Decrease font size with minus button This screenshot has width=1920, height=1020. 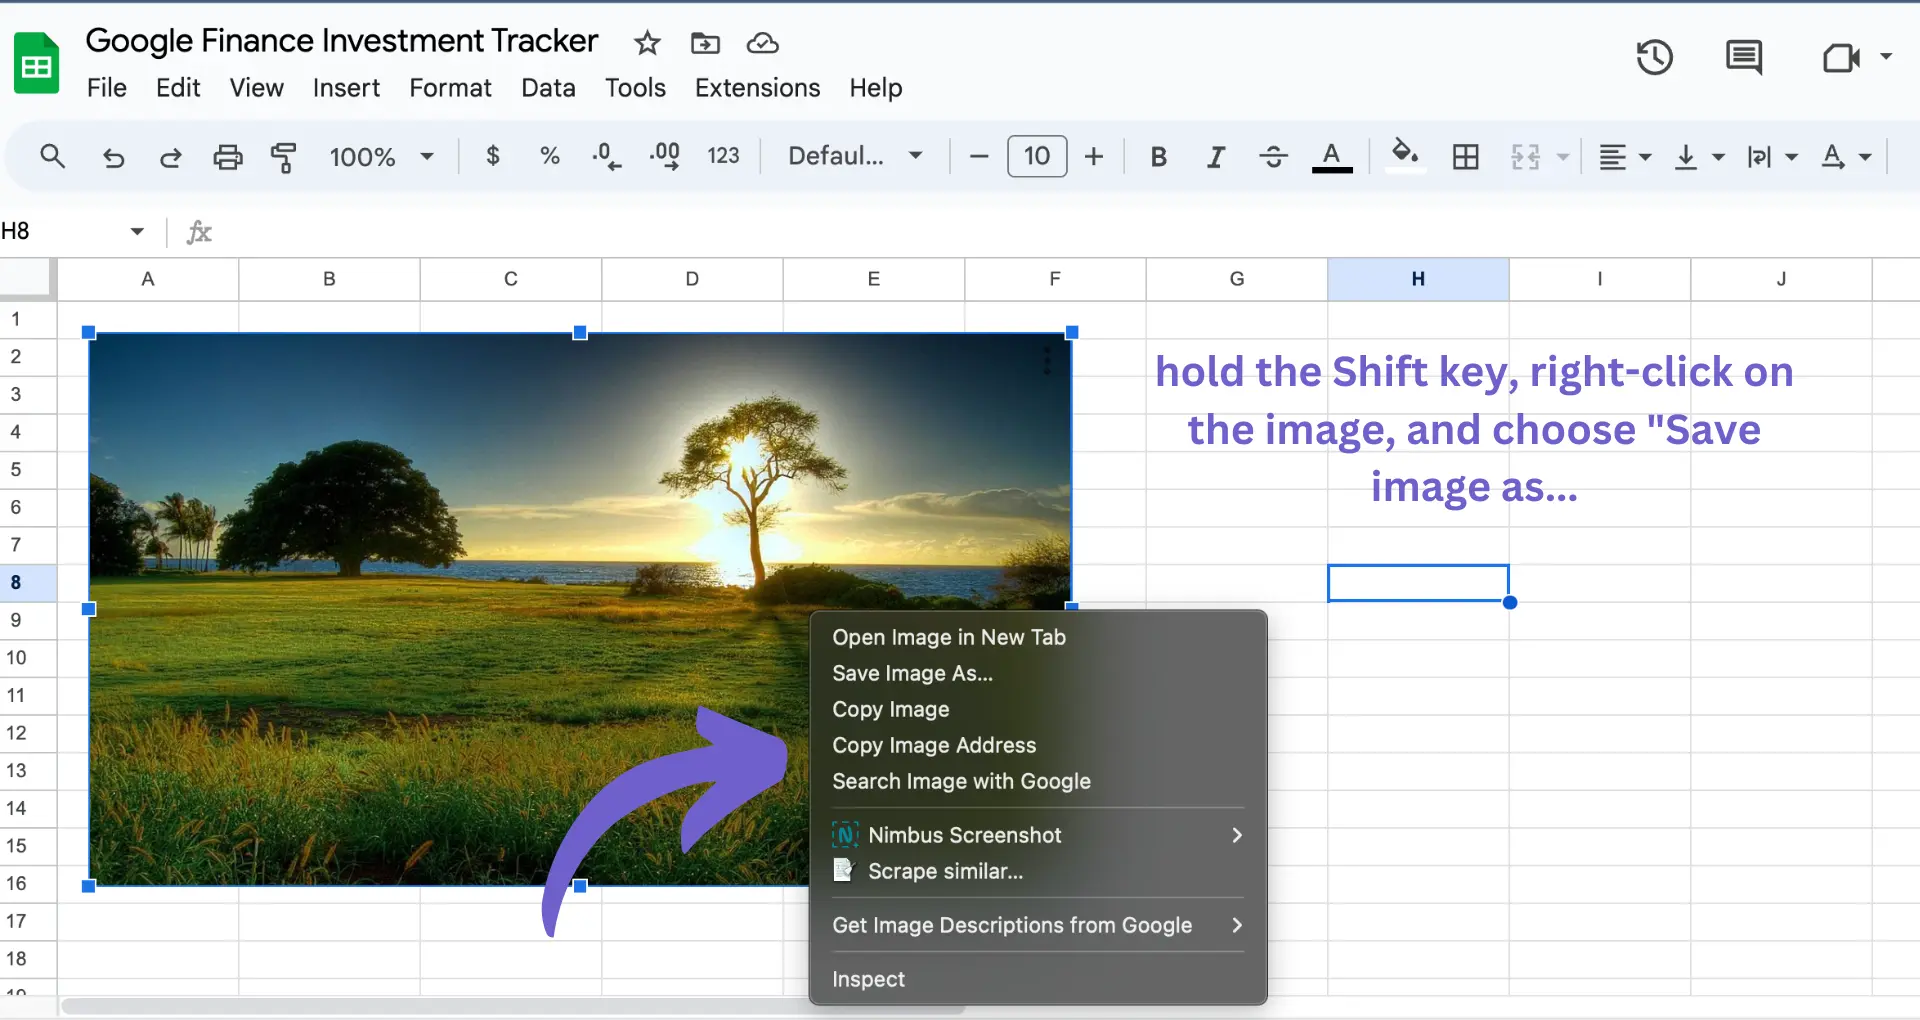pos(979,157)
